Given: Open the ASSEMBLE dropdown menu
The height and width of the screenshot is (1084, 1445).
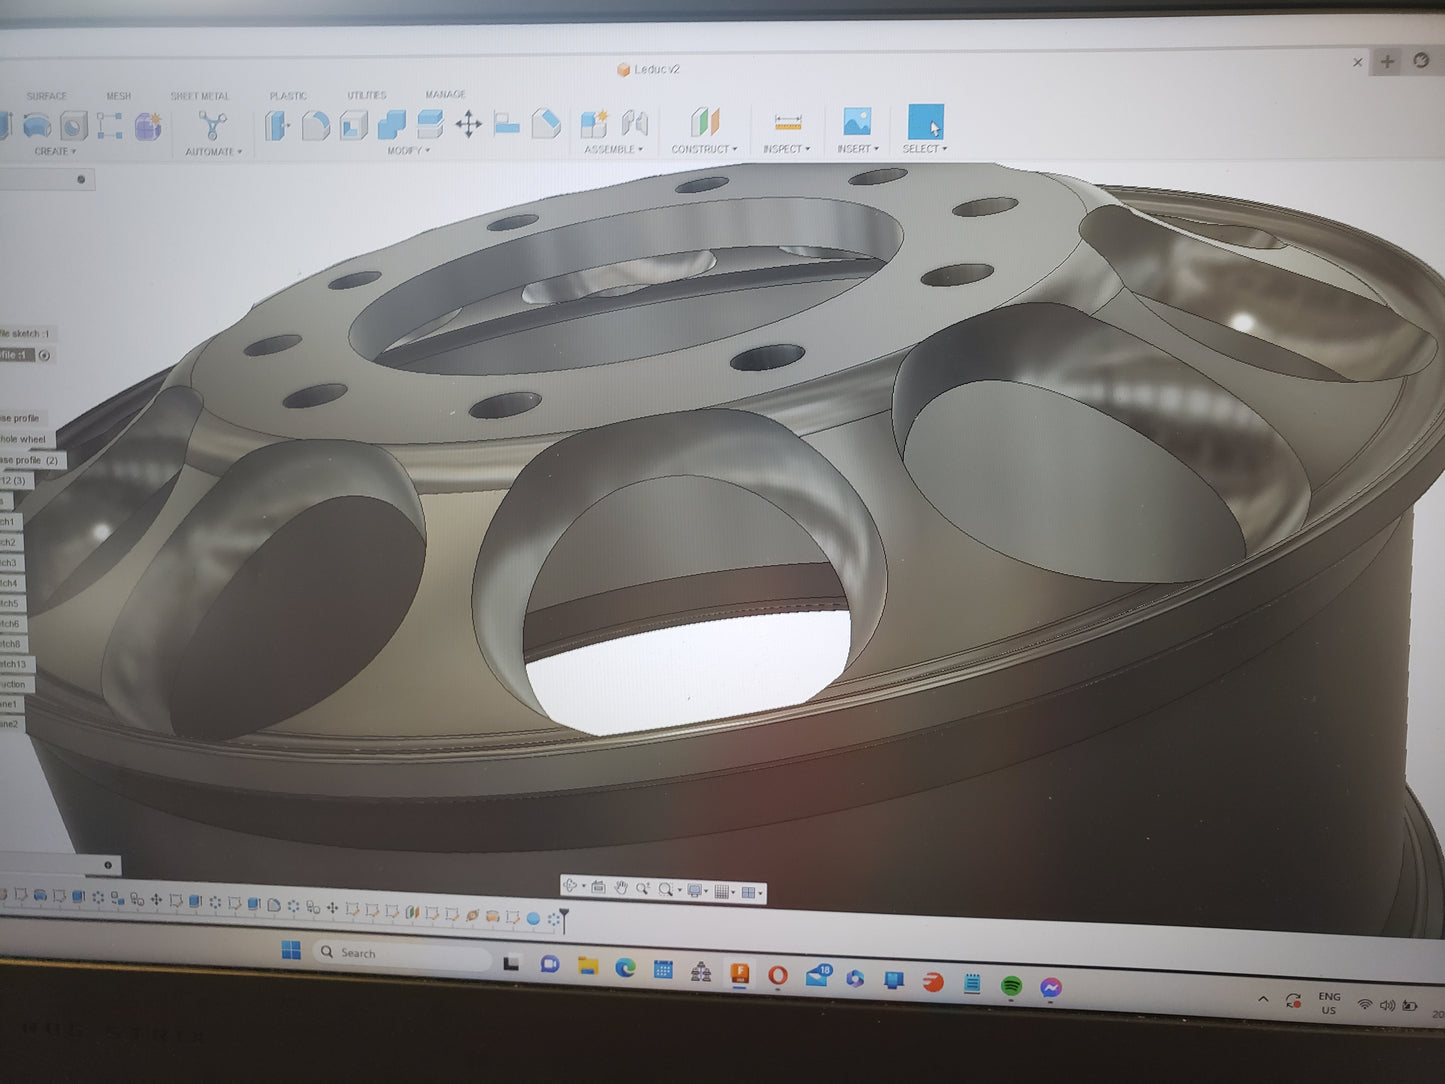Looking at the screenshot, I should [613, 150].
